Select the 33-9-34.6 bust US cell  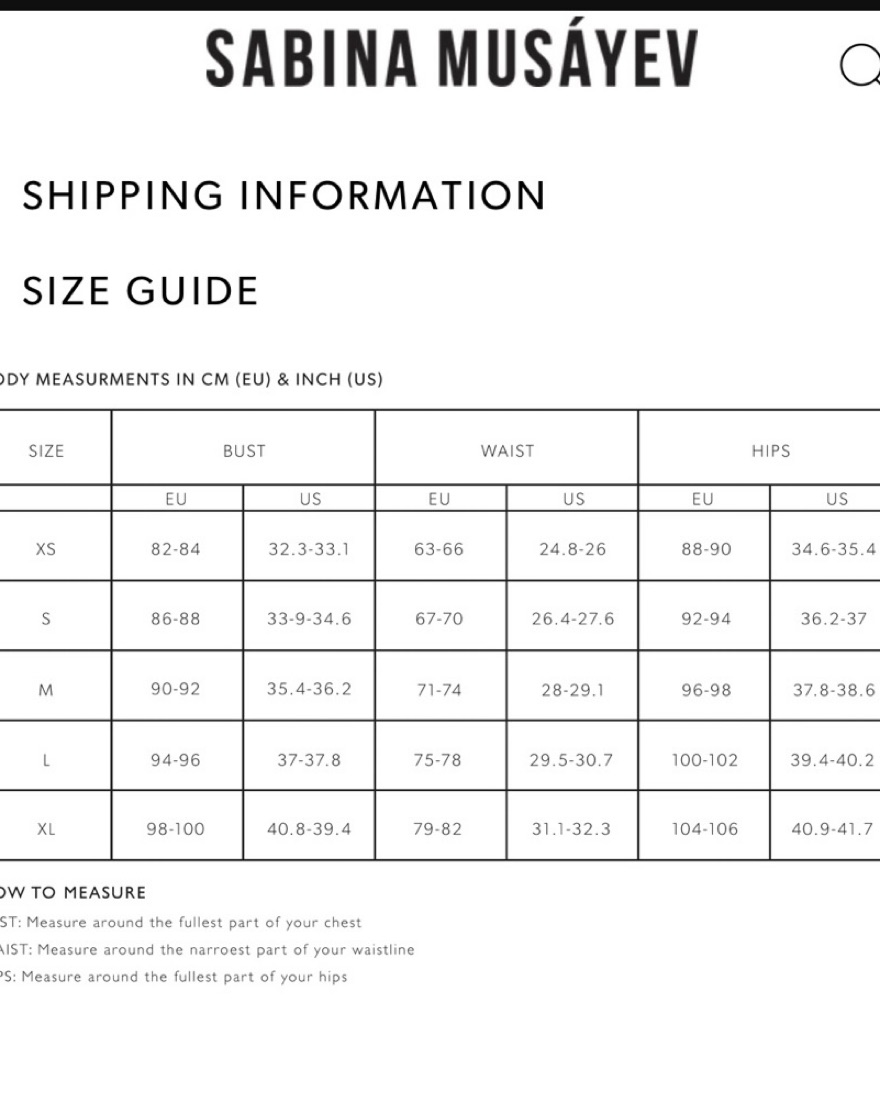[309, 619]
